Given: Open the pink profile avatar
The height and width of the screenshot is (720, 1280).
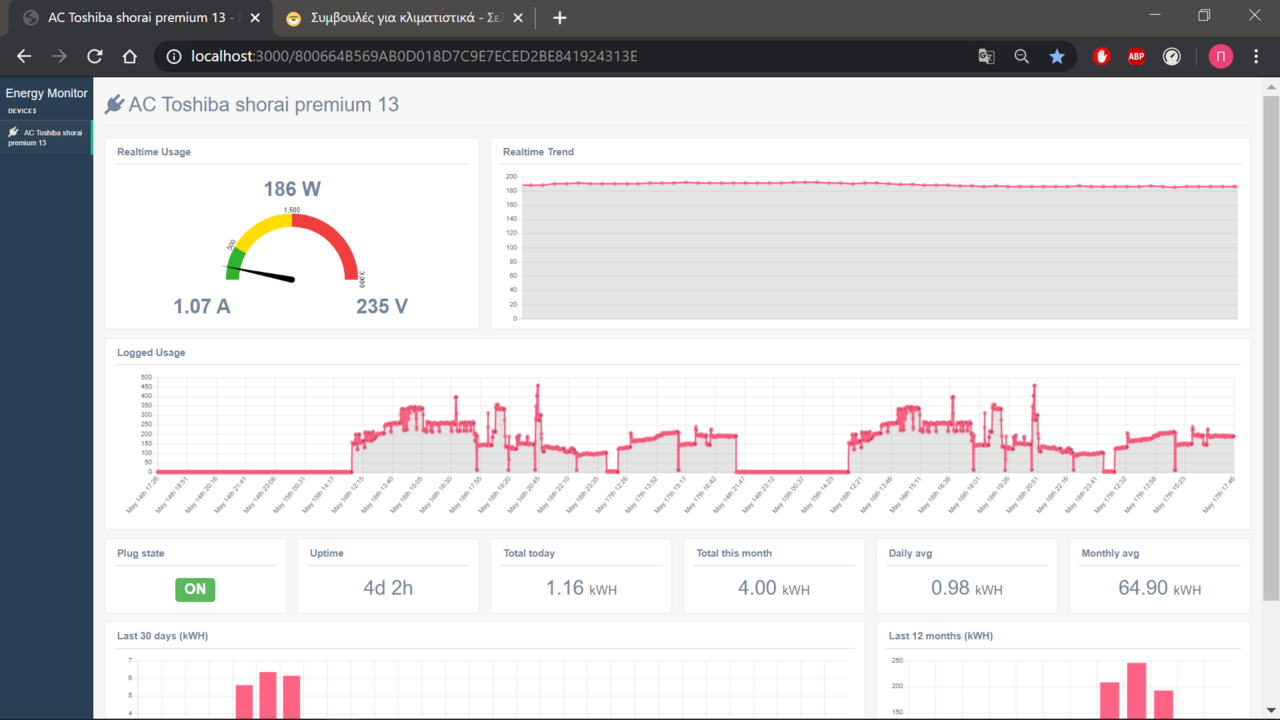Looking at the screenshot, I should (x=1221, y=57).
